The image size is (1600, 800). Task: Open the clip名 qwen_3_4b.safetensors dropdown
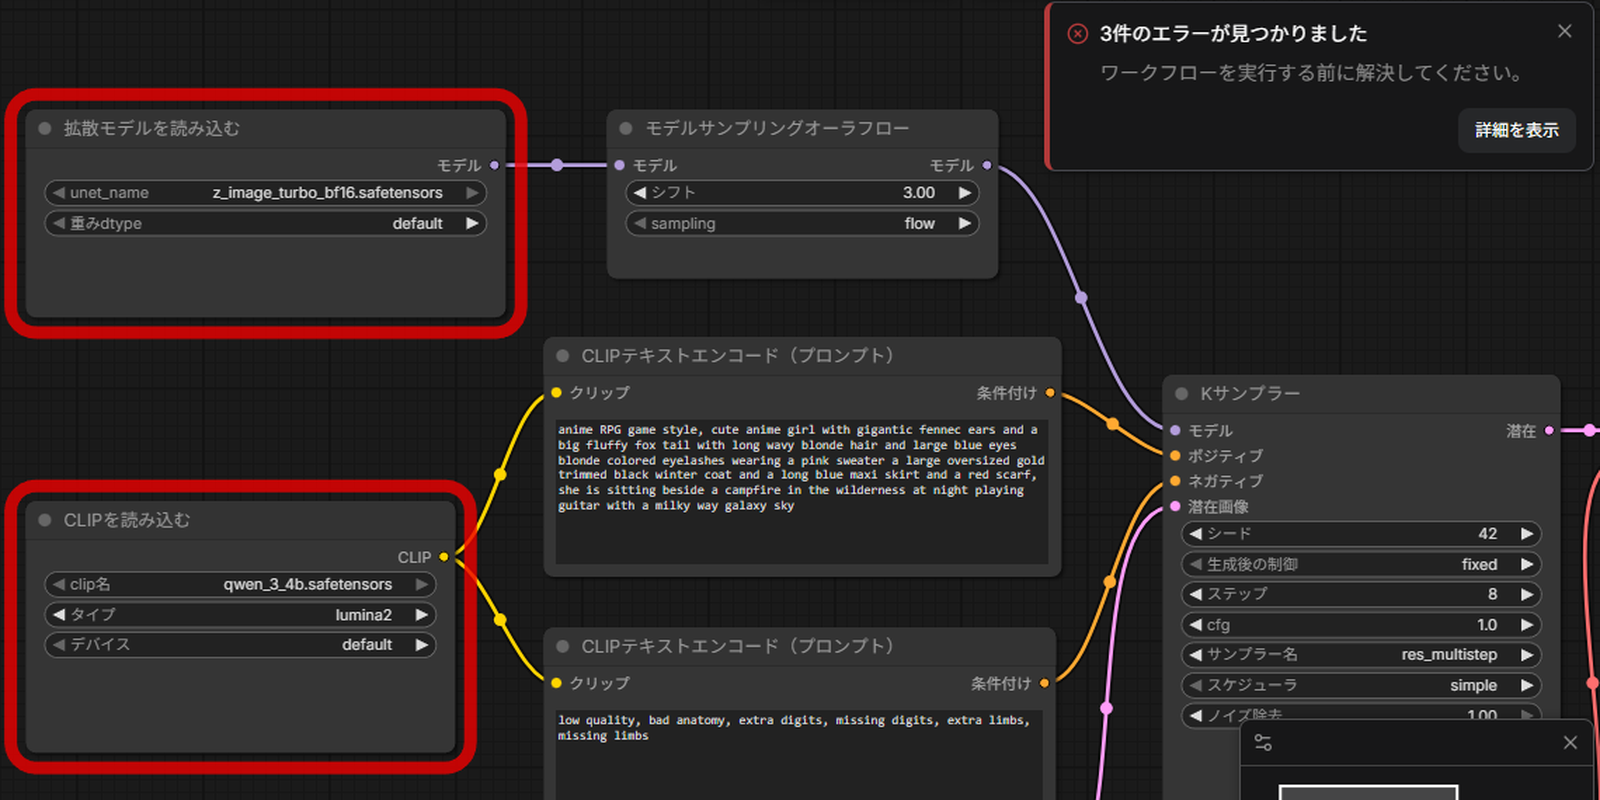click(240, 584)
